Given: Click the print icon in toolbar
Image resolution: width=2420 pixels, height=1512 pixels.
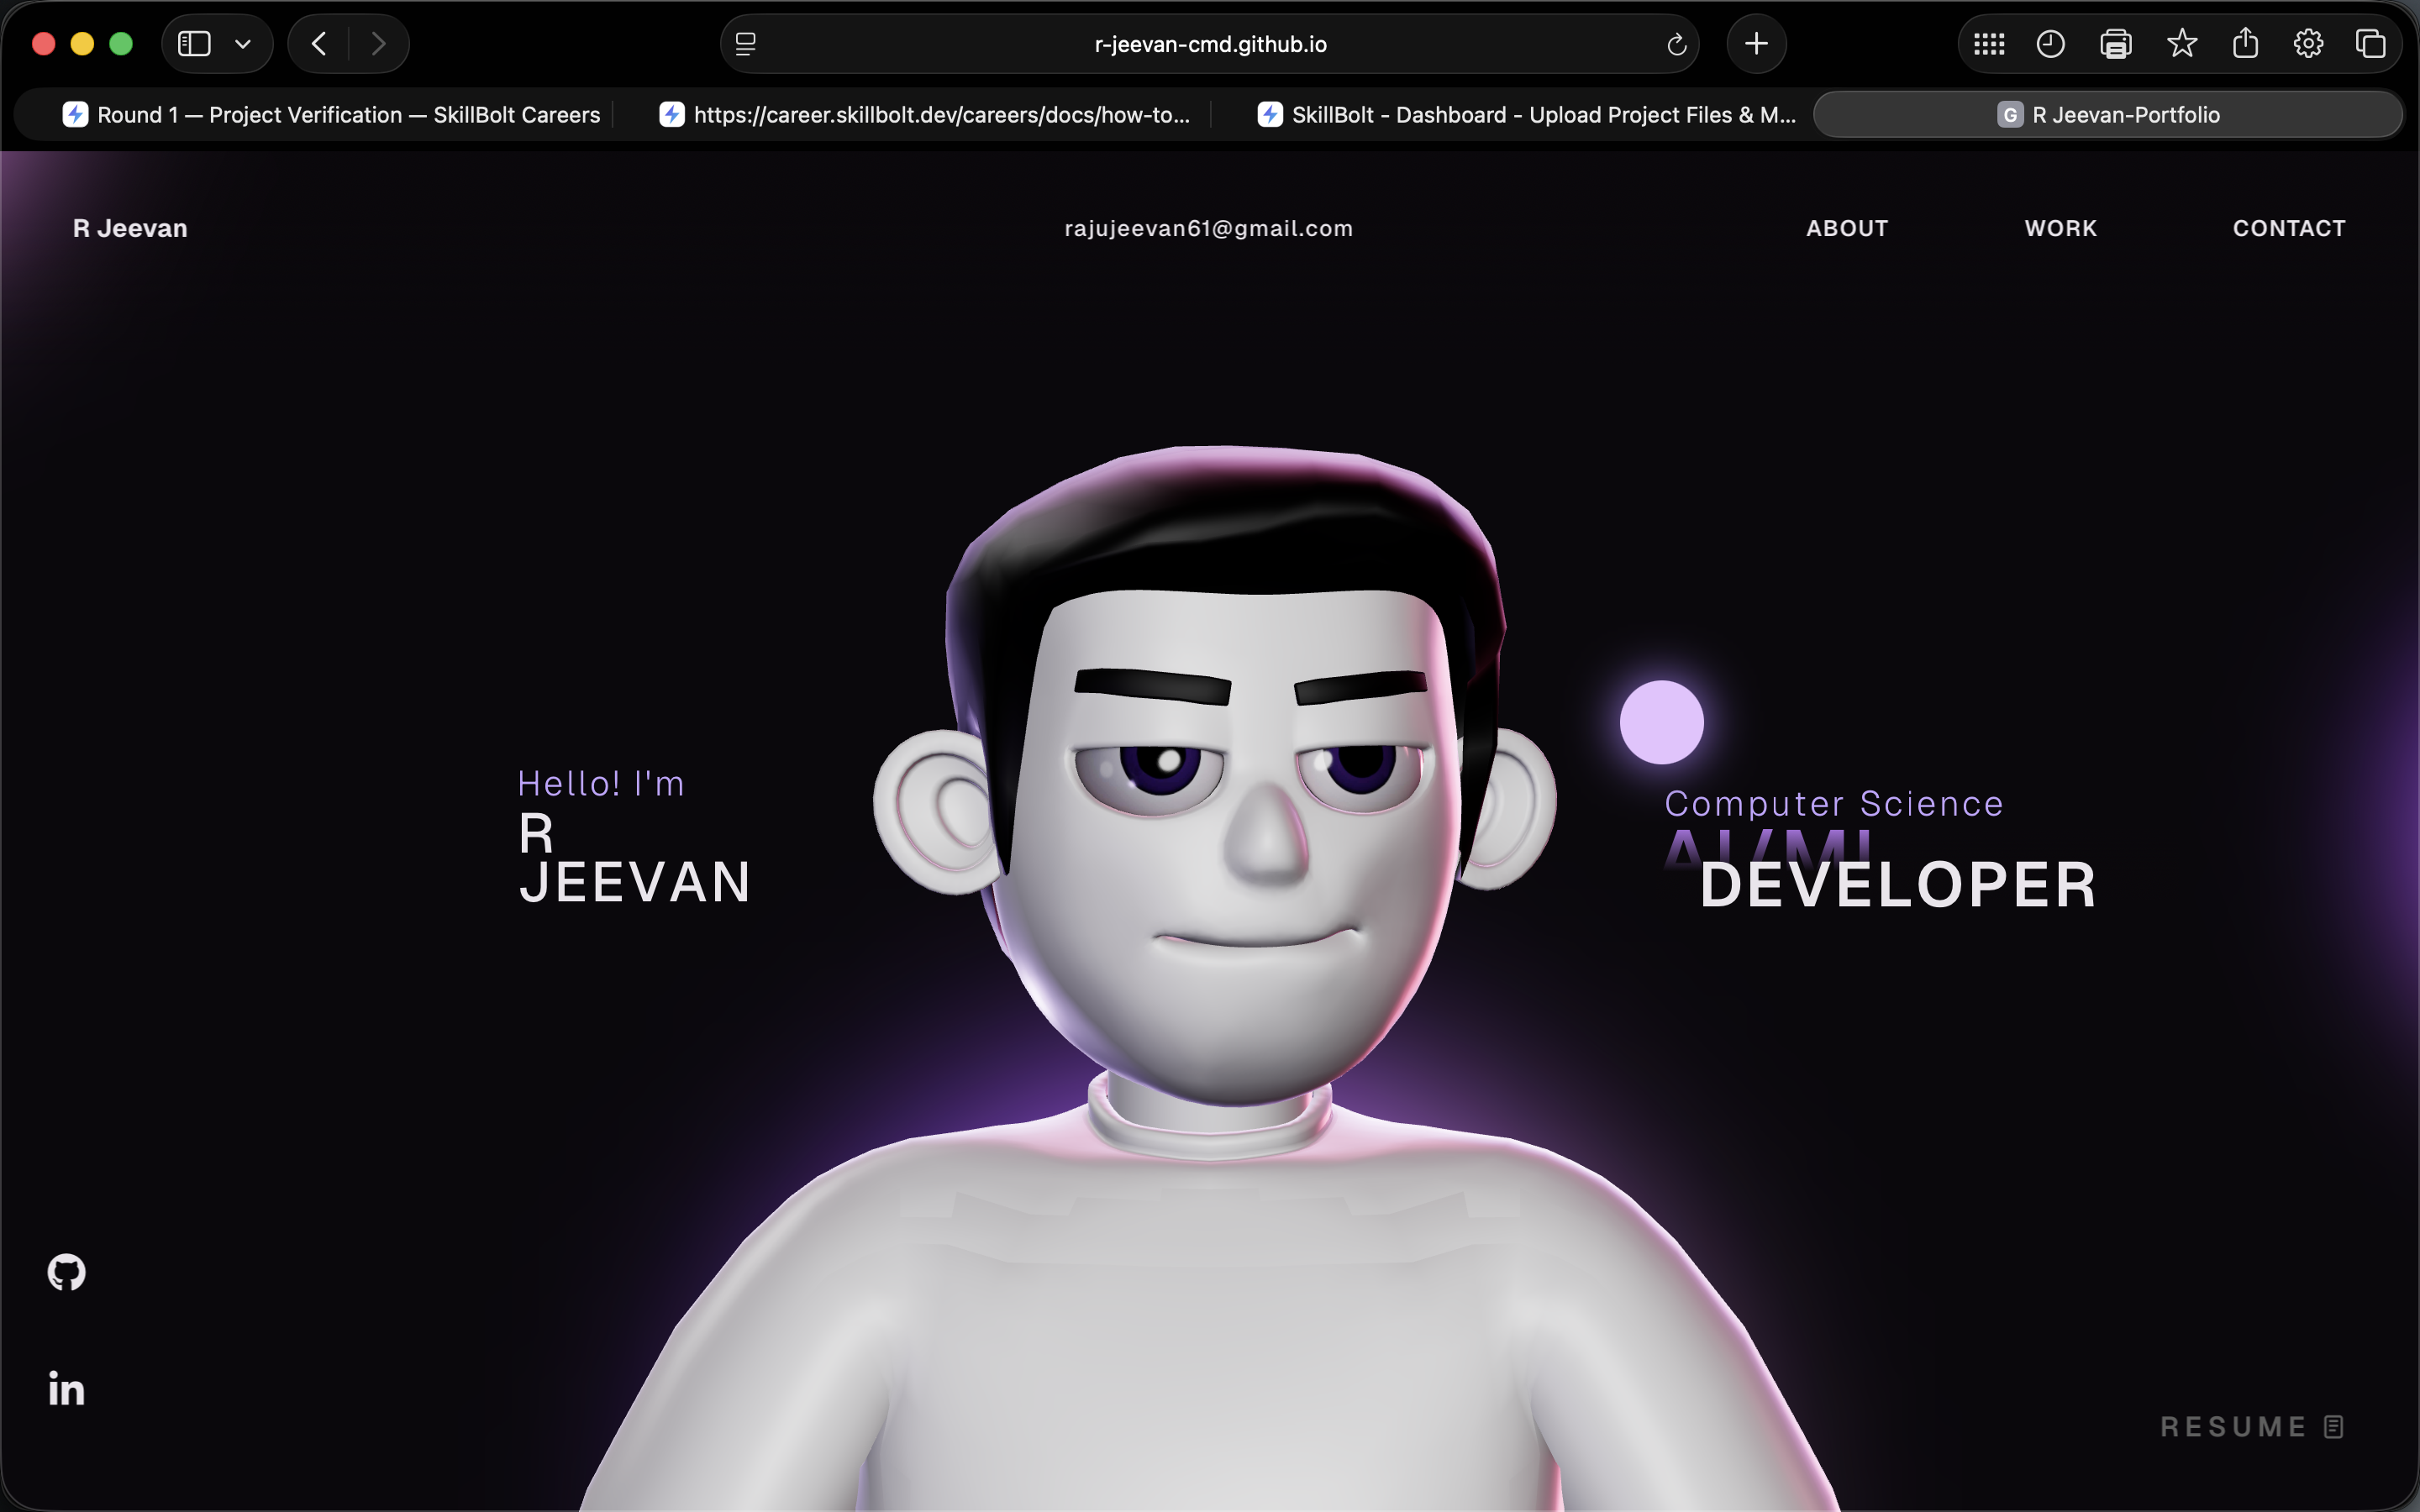Looking at the screenshot, I should coord(2115,44).
